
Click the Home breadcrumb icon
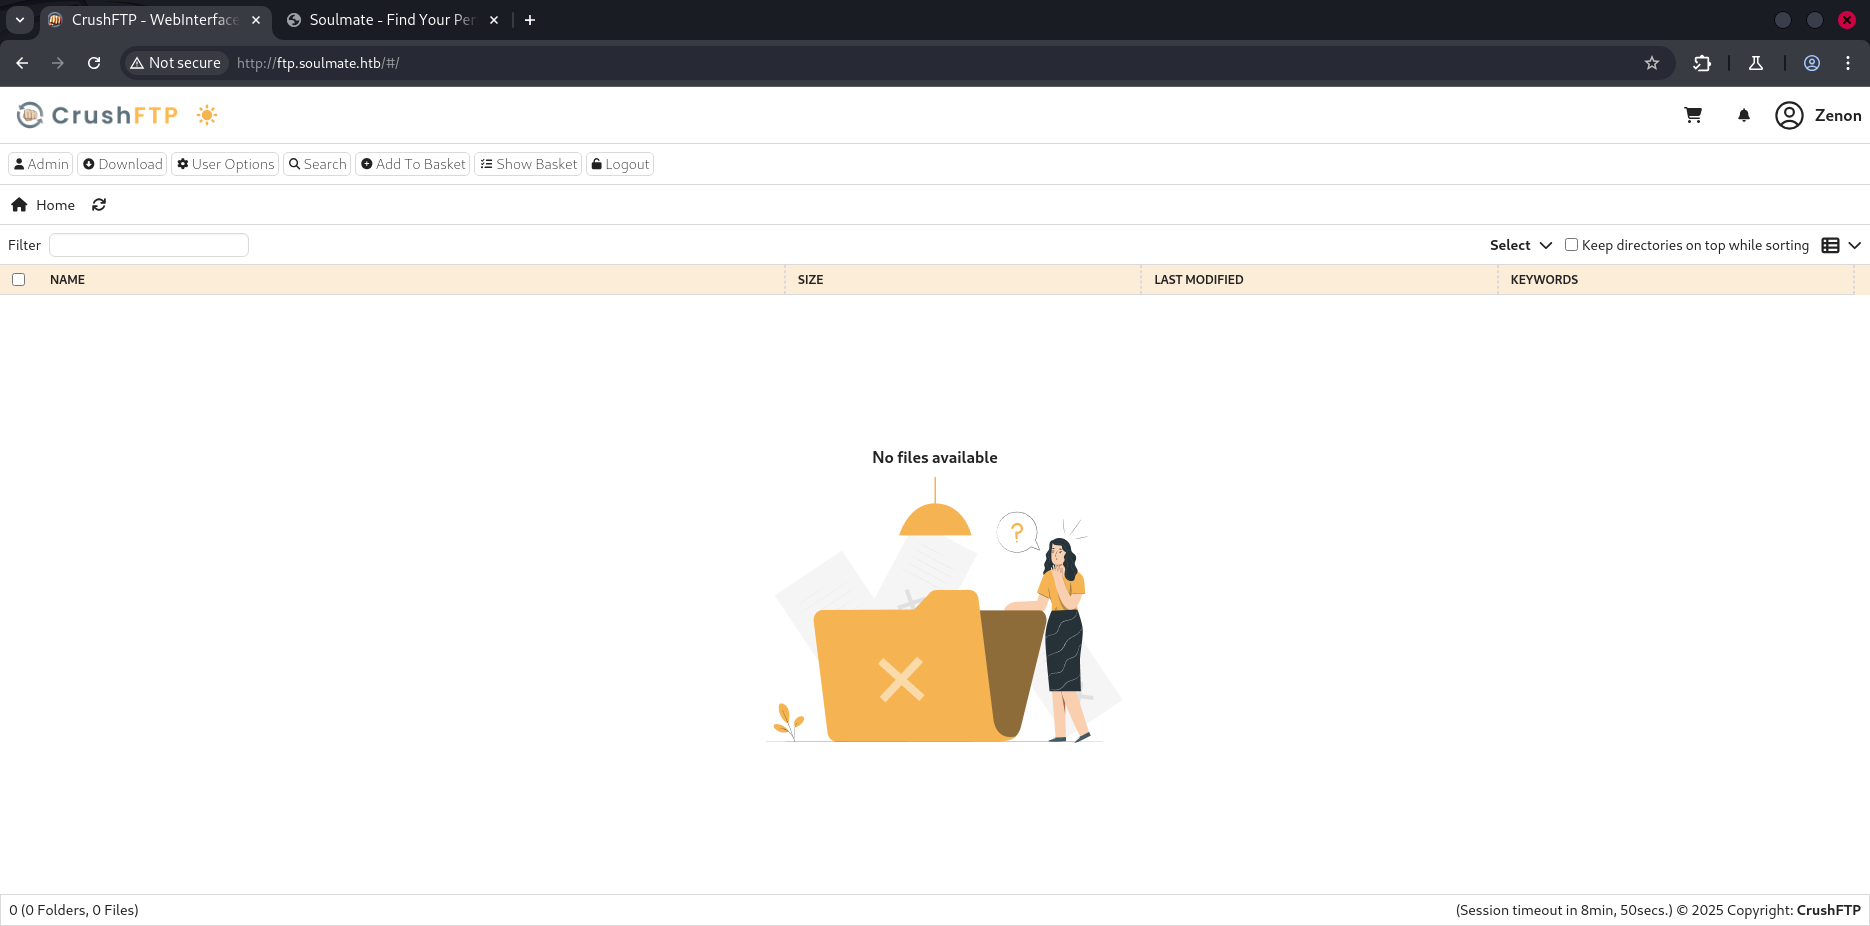click(20, 204)
